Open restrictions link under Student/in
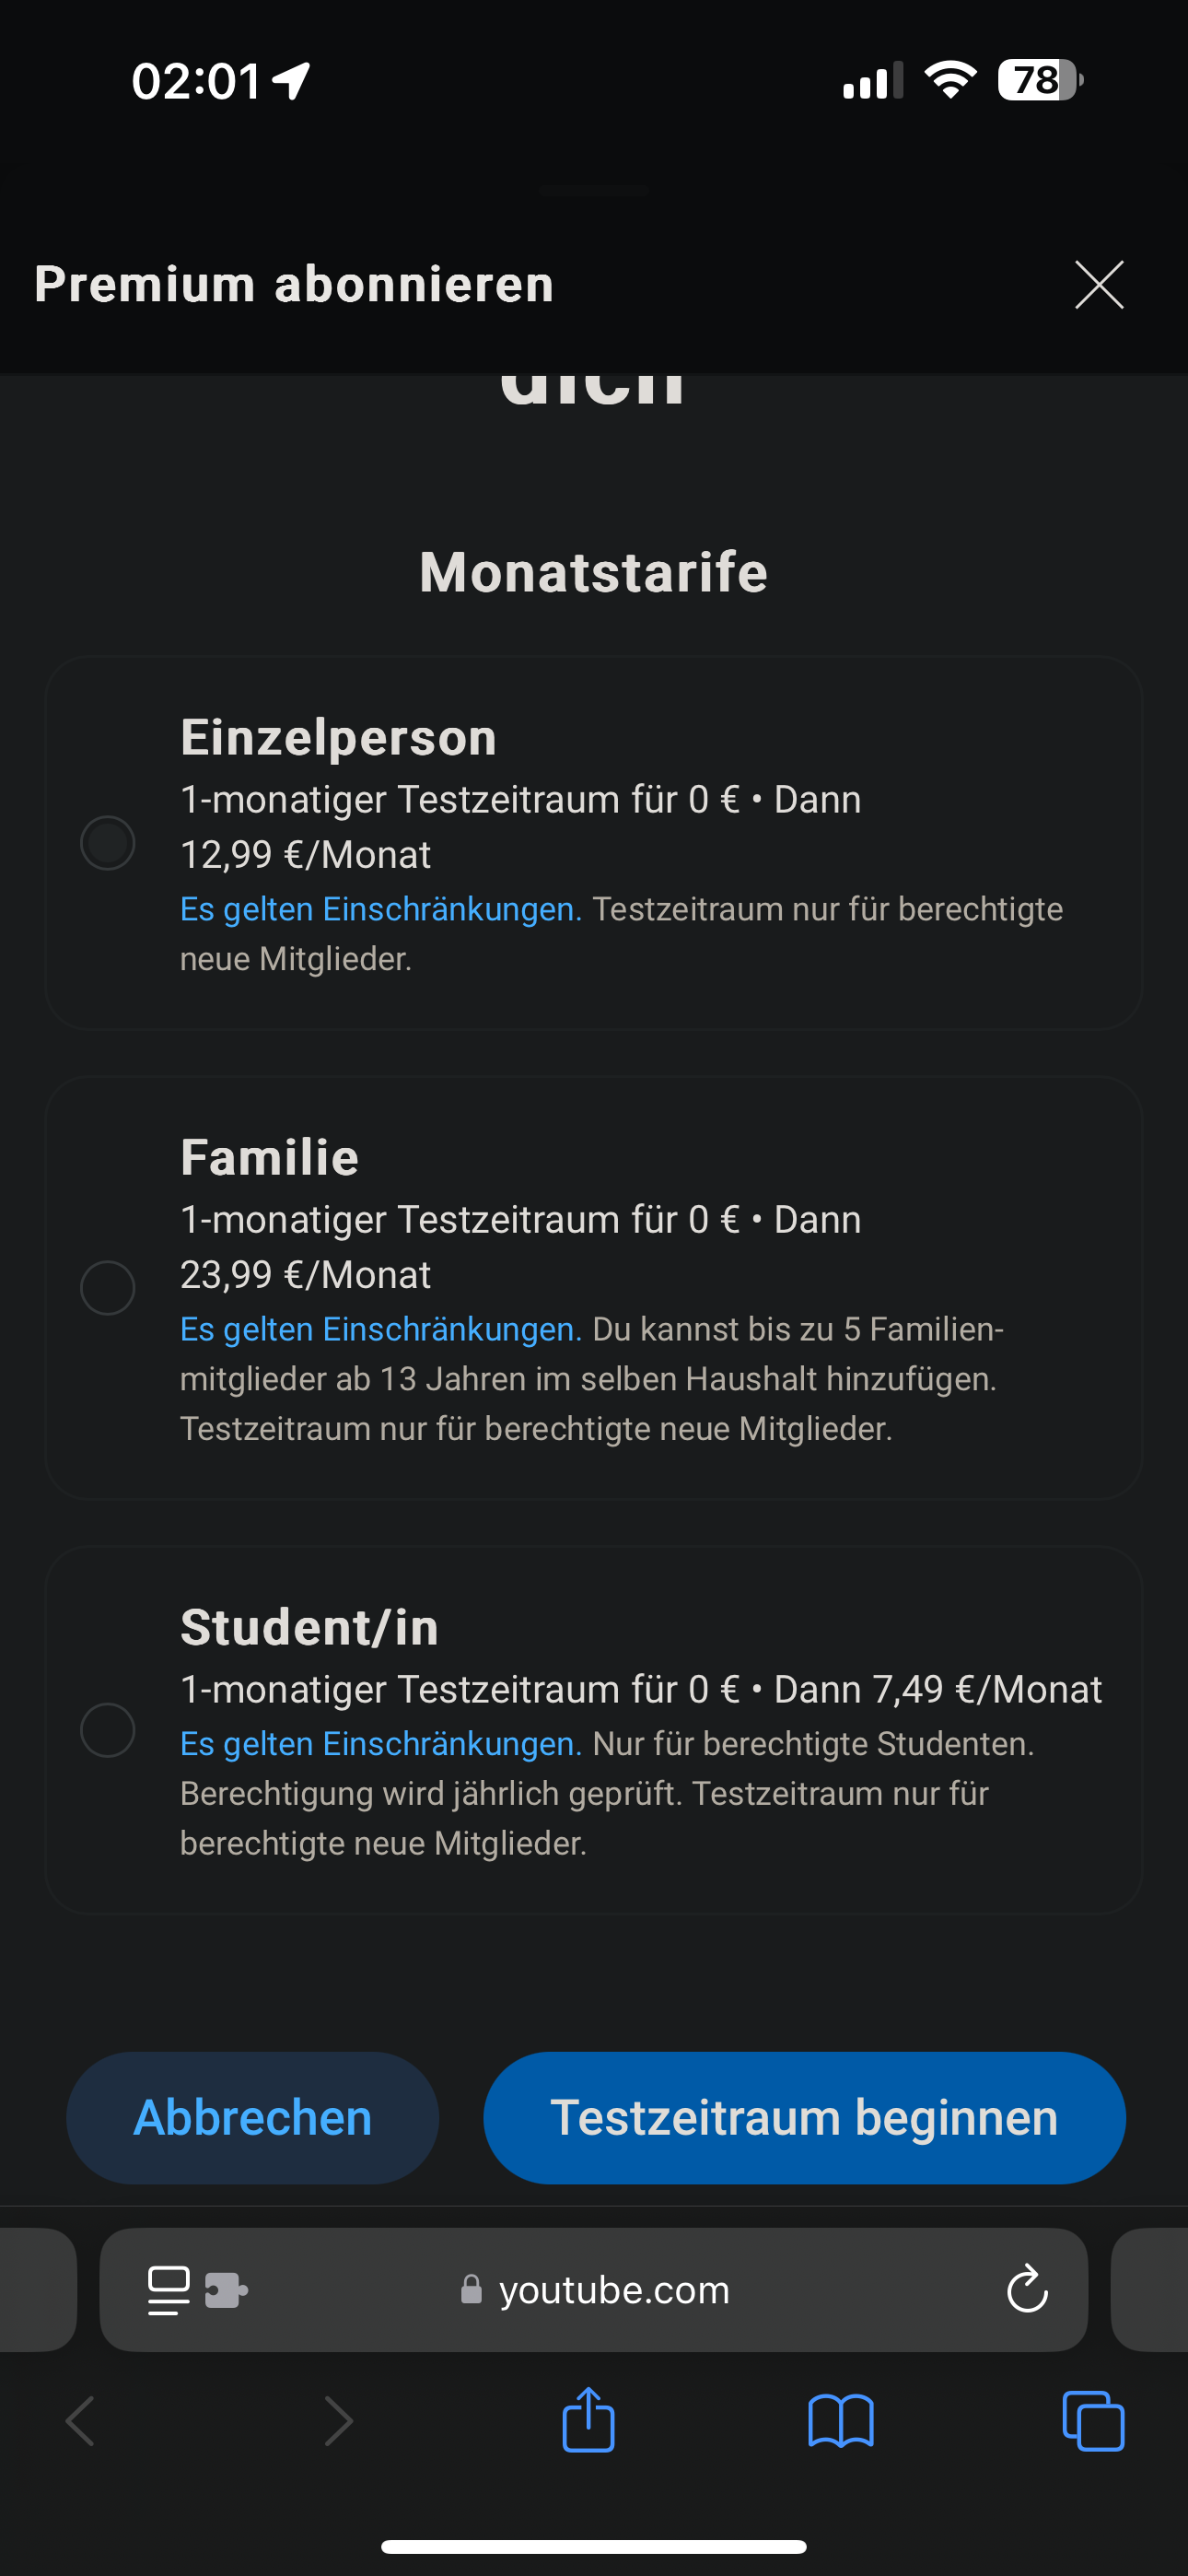This screenshot has height=2576, width=1188. [380, 1744]
